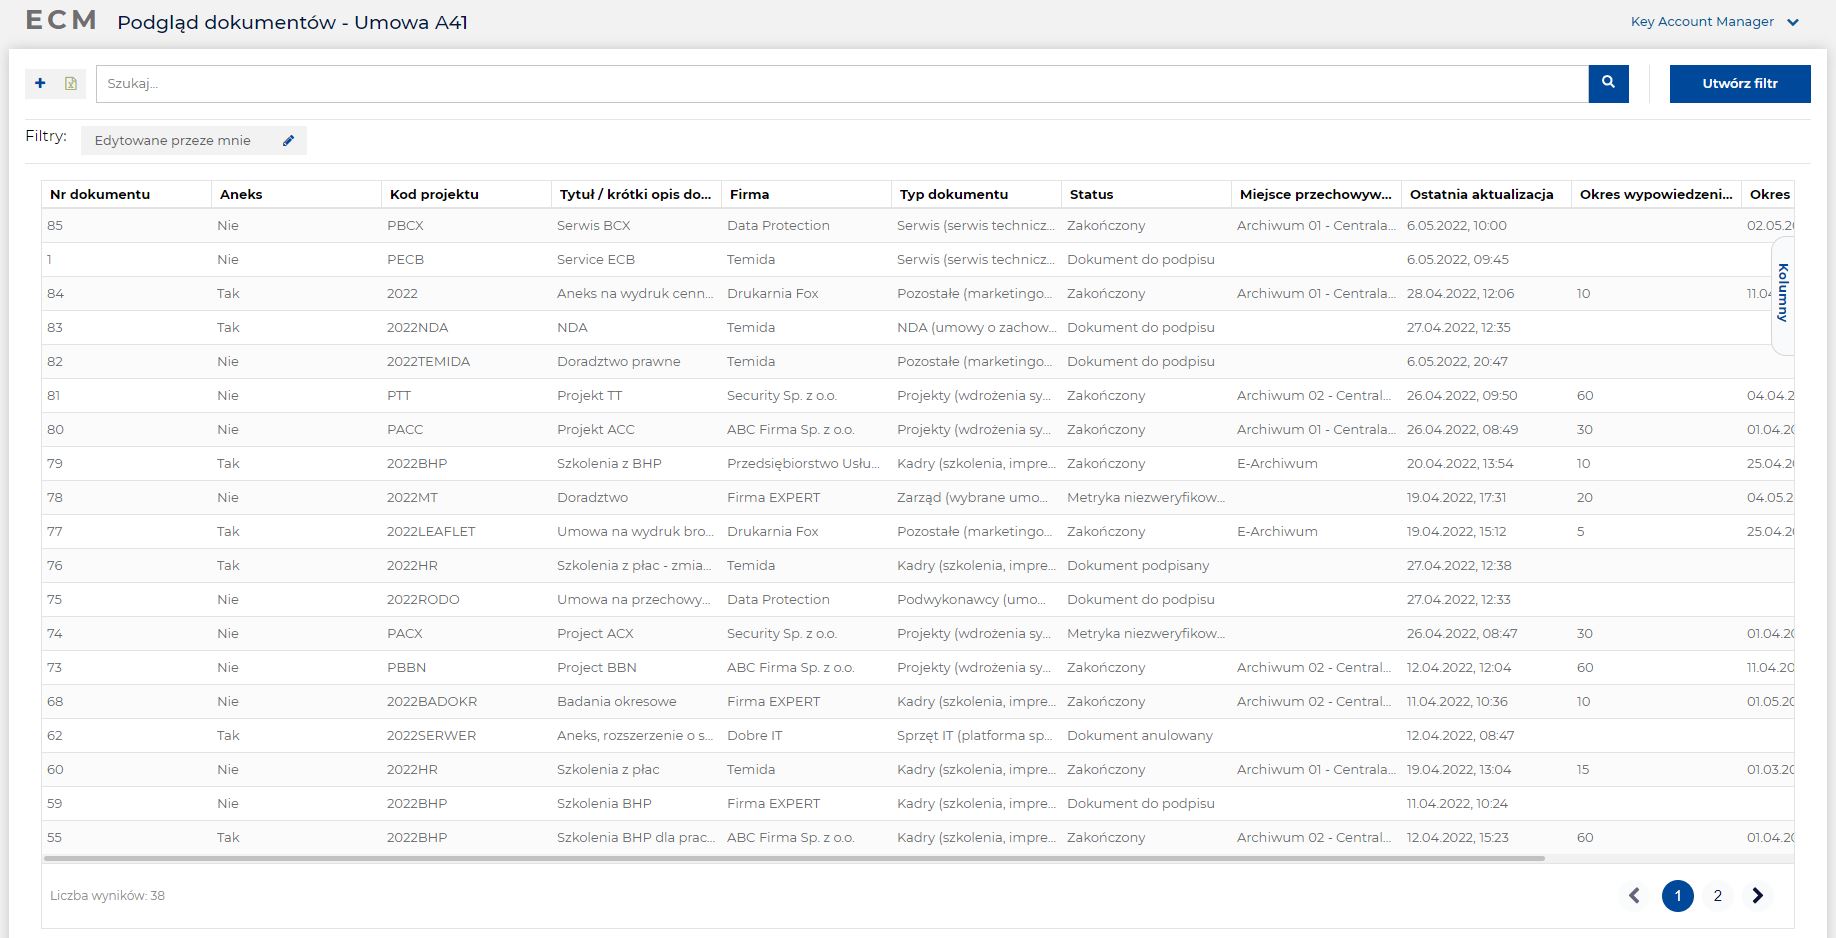1836x938 pixels.
Task: Sort by 'Miejsce przechowyw...' column header
Action: (1316, 194)
